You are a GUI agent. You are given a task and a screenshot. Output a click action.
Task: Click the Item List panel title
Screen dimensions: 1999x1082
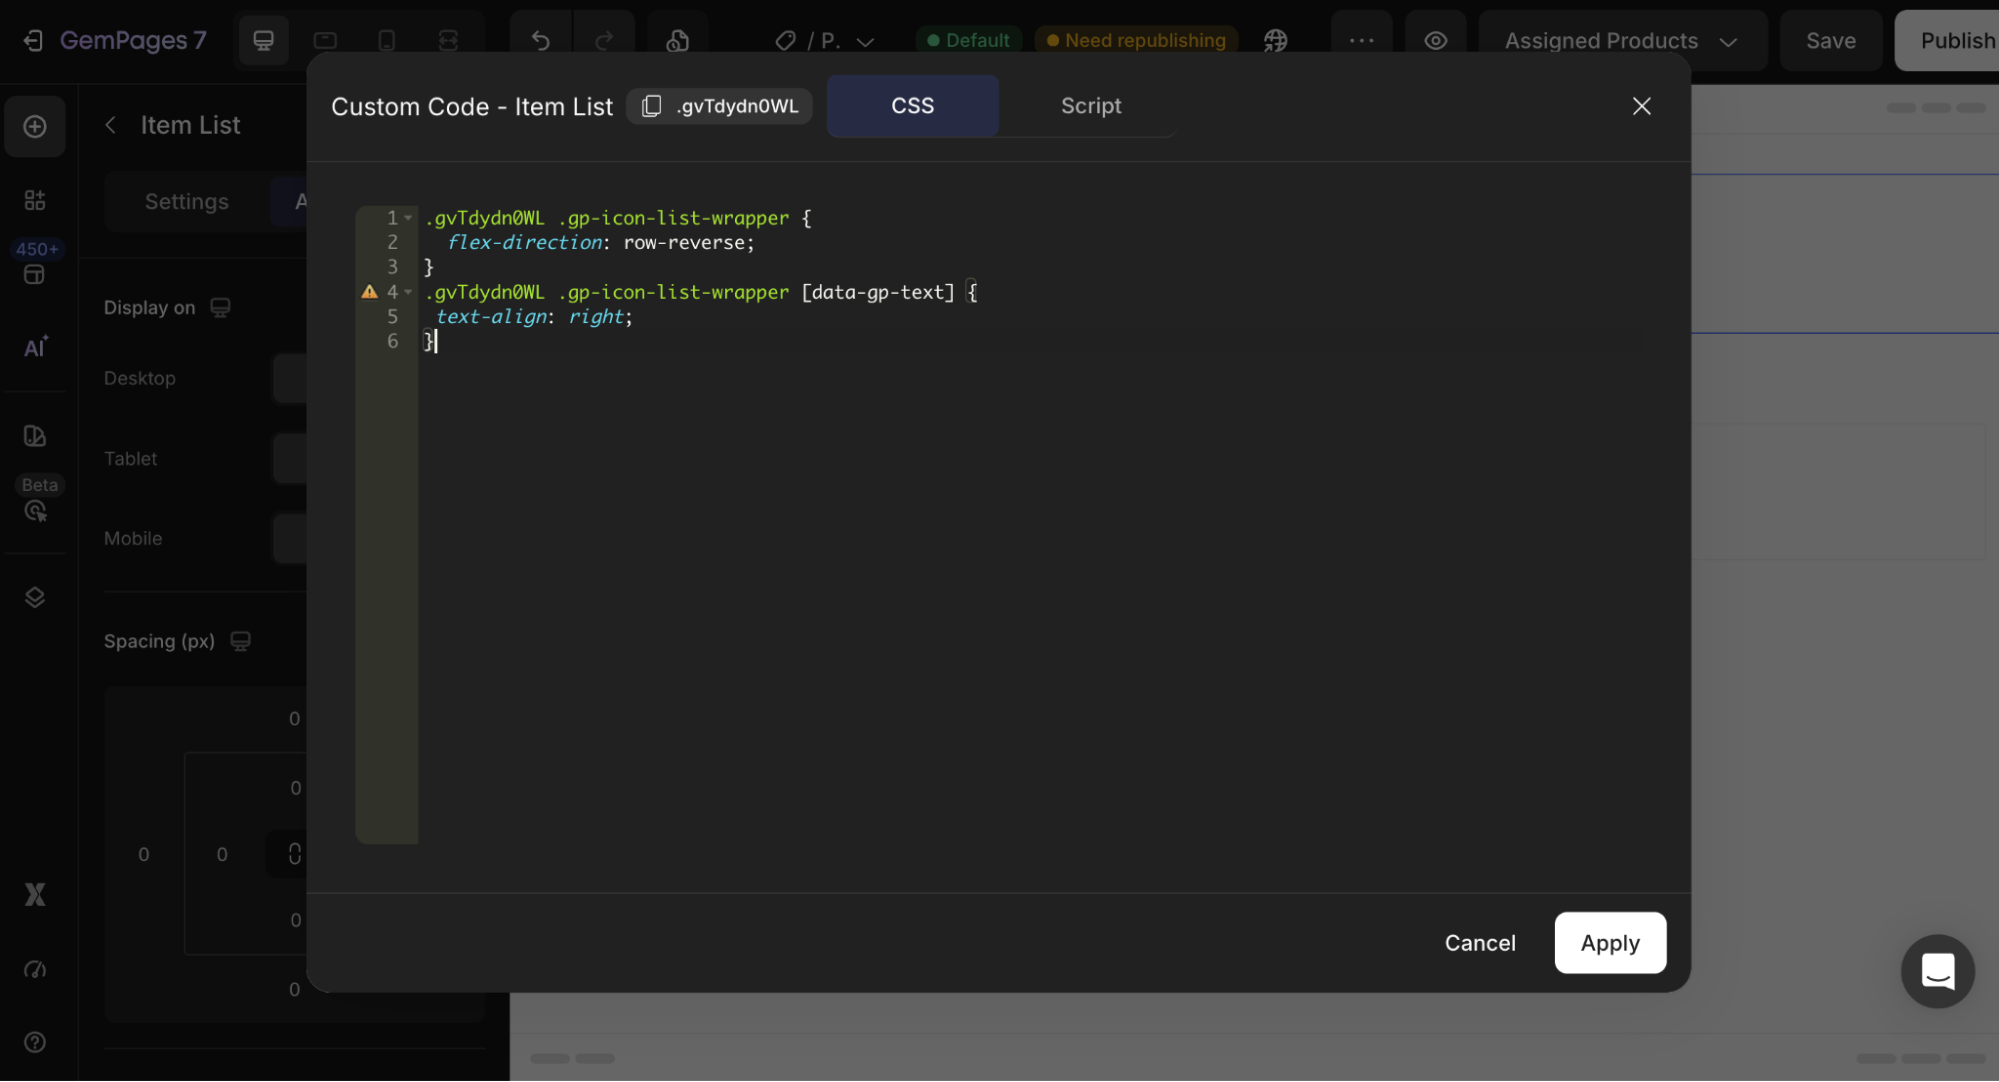pos(190,125)
